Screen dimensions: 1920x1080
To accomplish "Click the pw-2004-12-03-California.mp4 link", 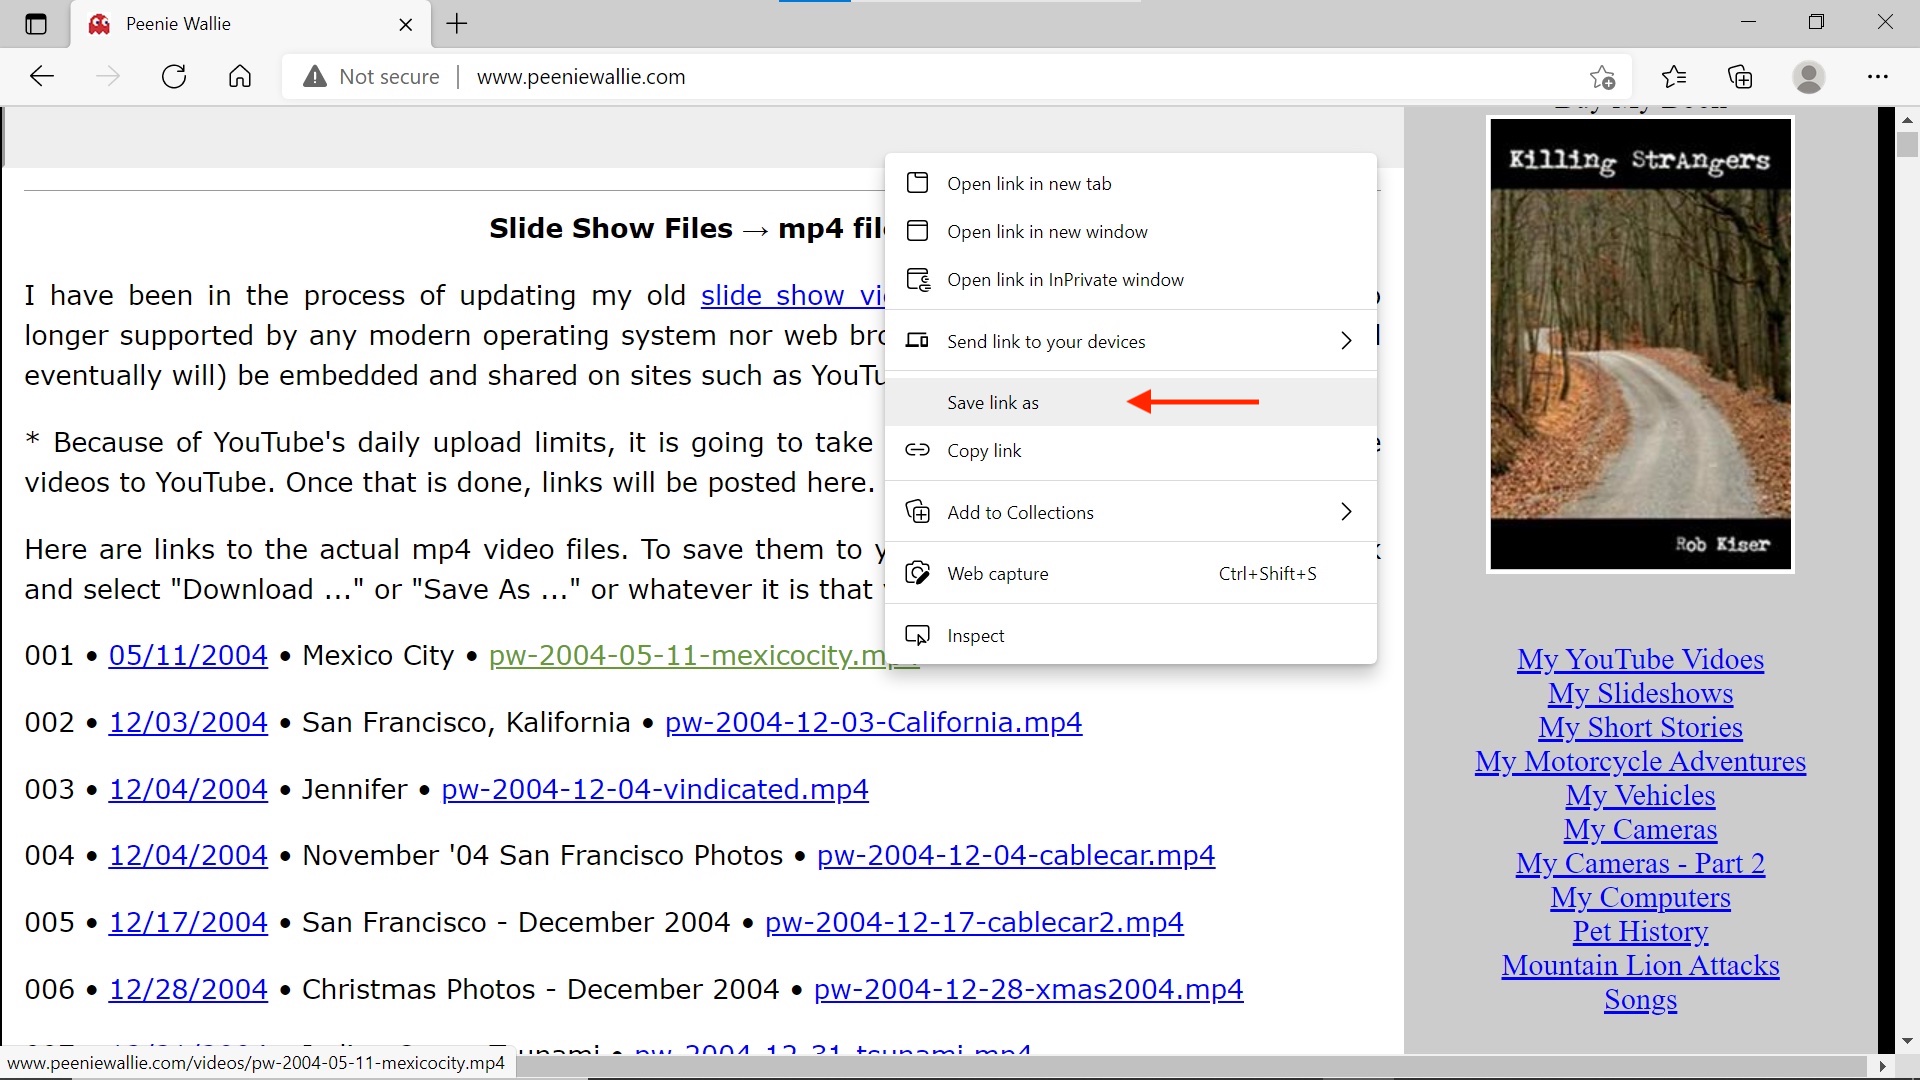I will [x=873, y=723].
